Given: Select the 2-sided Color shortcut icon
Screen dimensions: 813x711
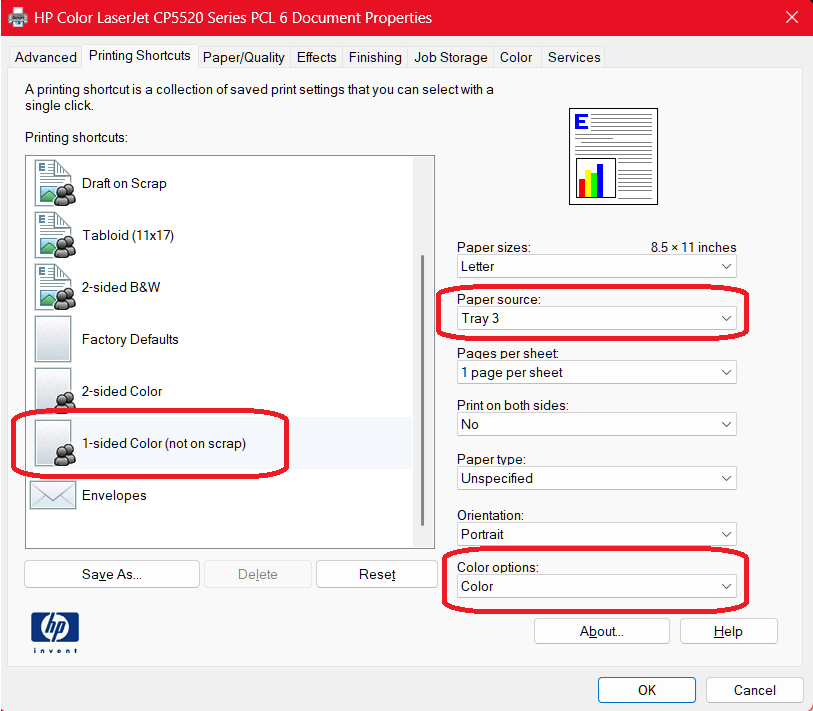Looking at the screenshot, I should coord(54,391).
